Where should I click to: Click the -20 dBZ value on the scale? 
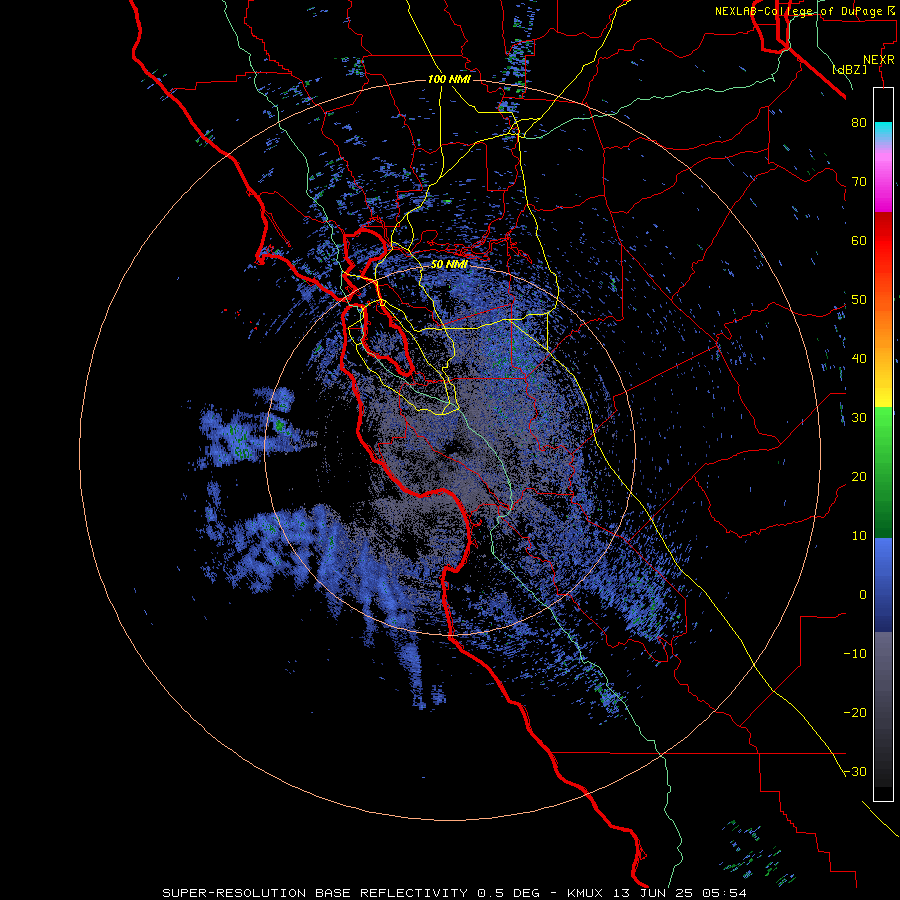pos(855,713)
